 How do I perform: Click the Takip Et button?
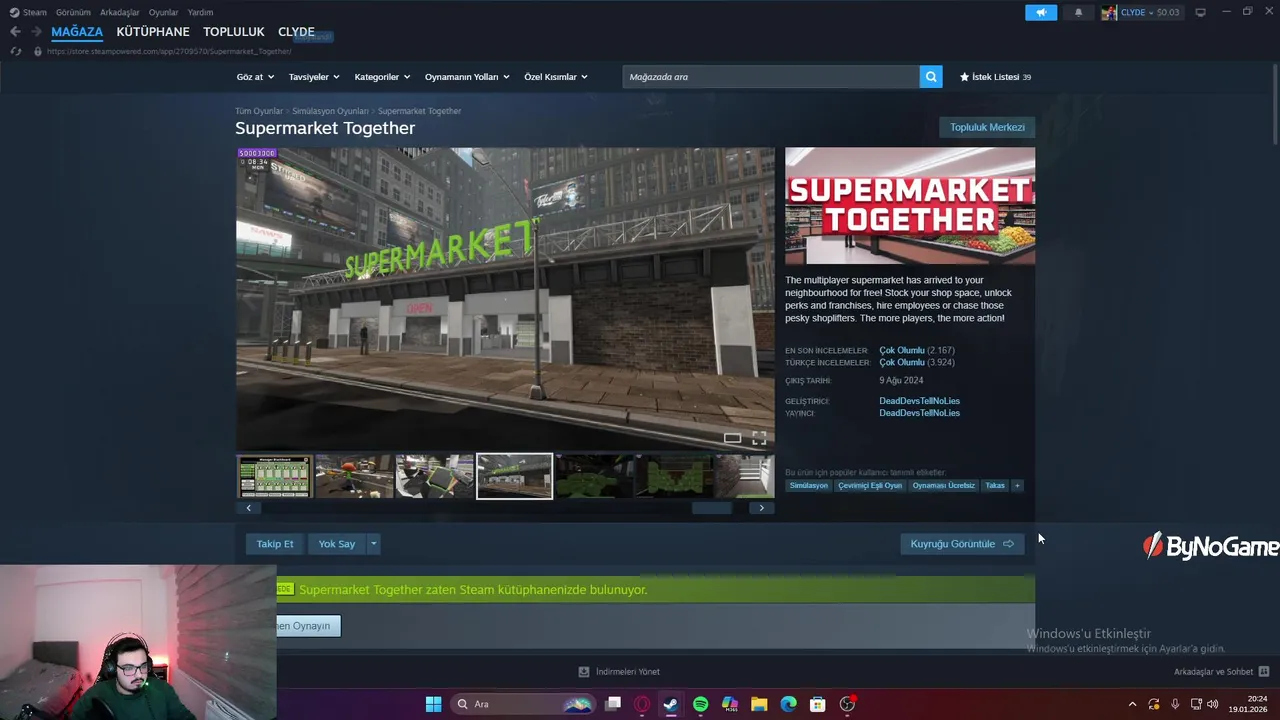click(275, 544)
